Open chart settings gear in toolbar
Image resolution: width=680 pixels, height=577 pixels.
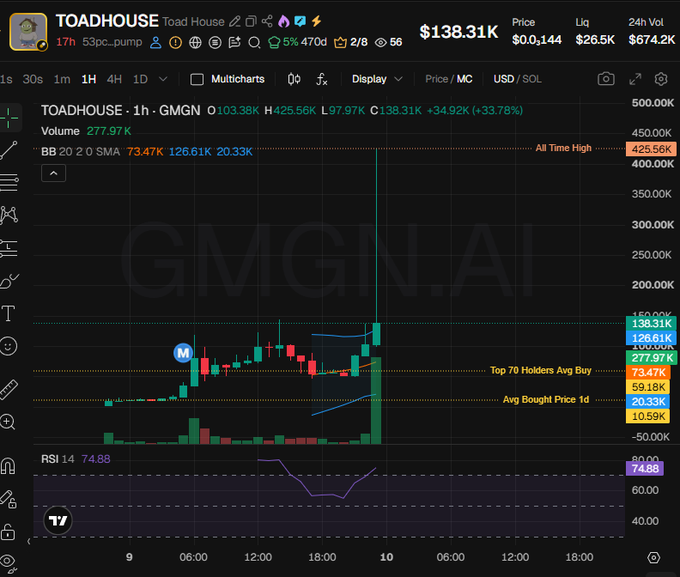point(661,79)
